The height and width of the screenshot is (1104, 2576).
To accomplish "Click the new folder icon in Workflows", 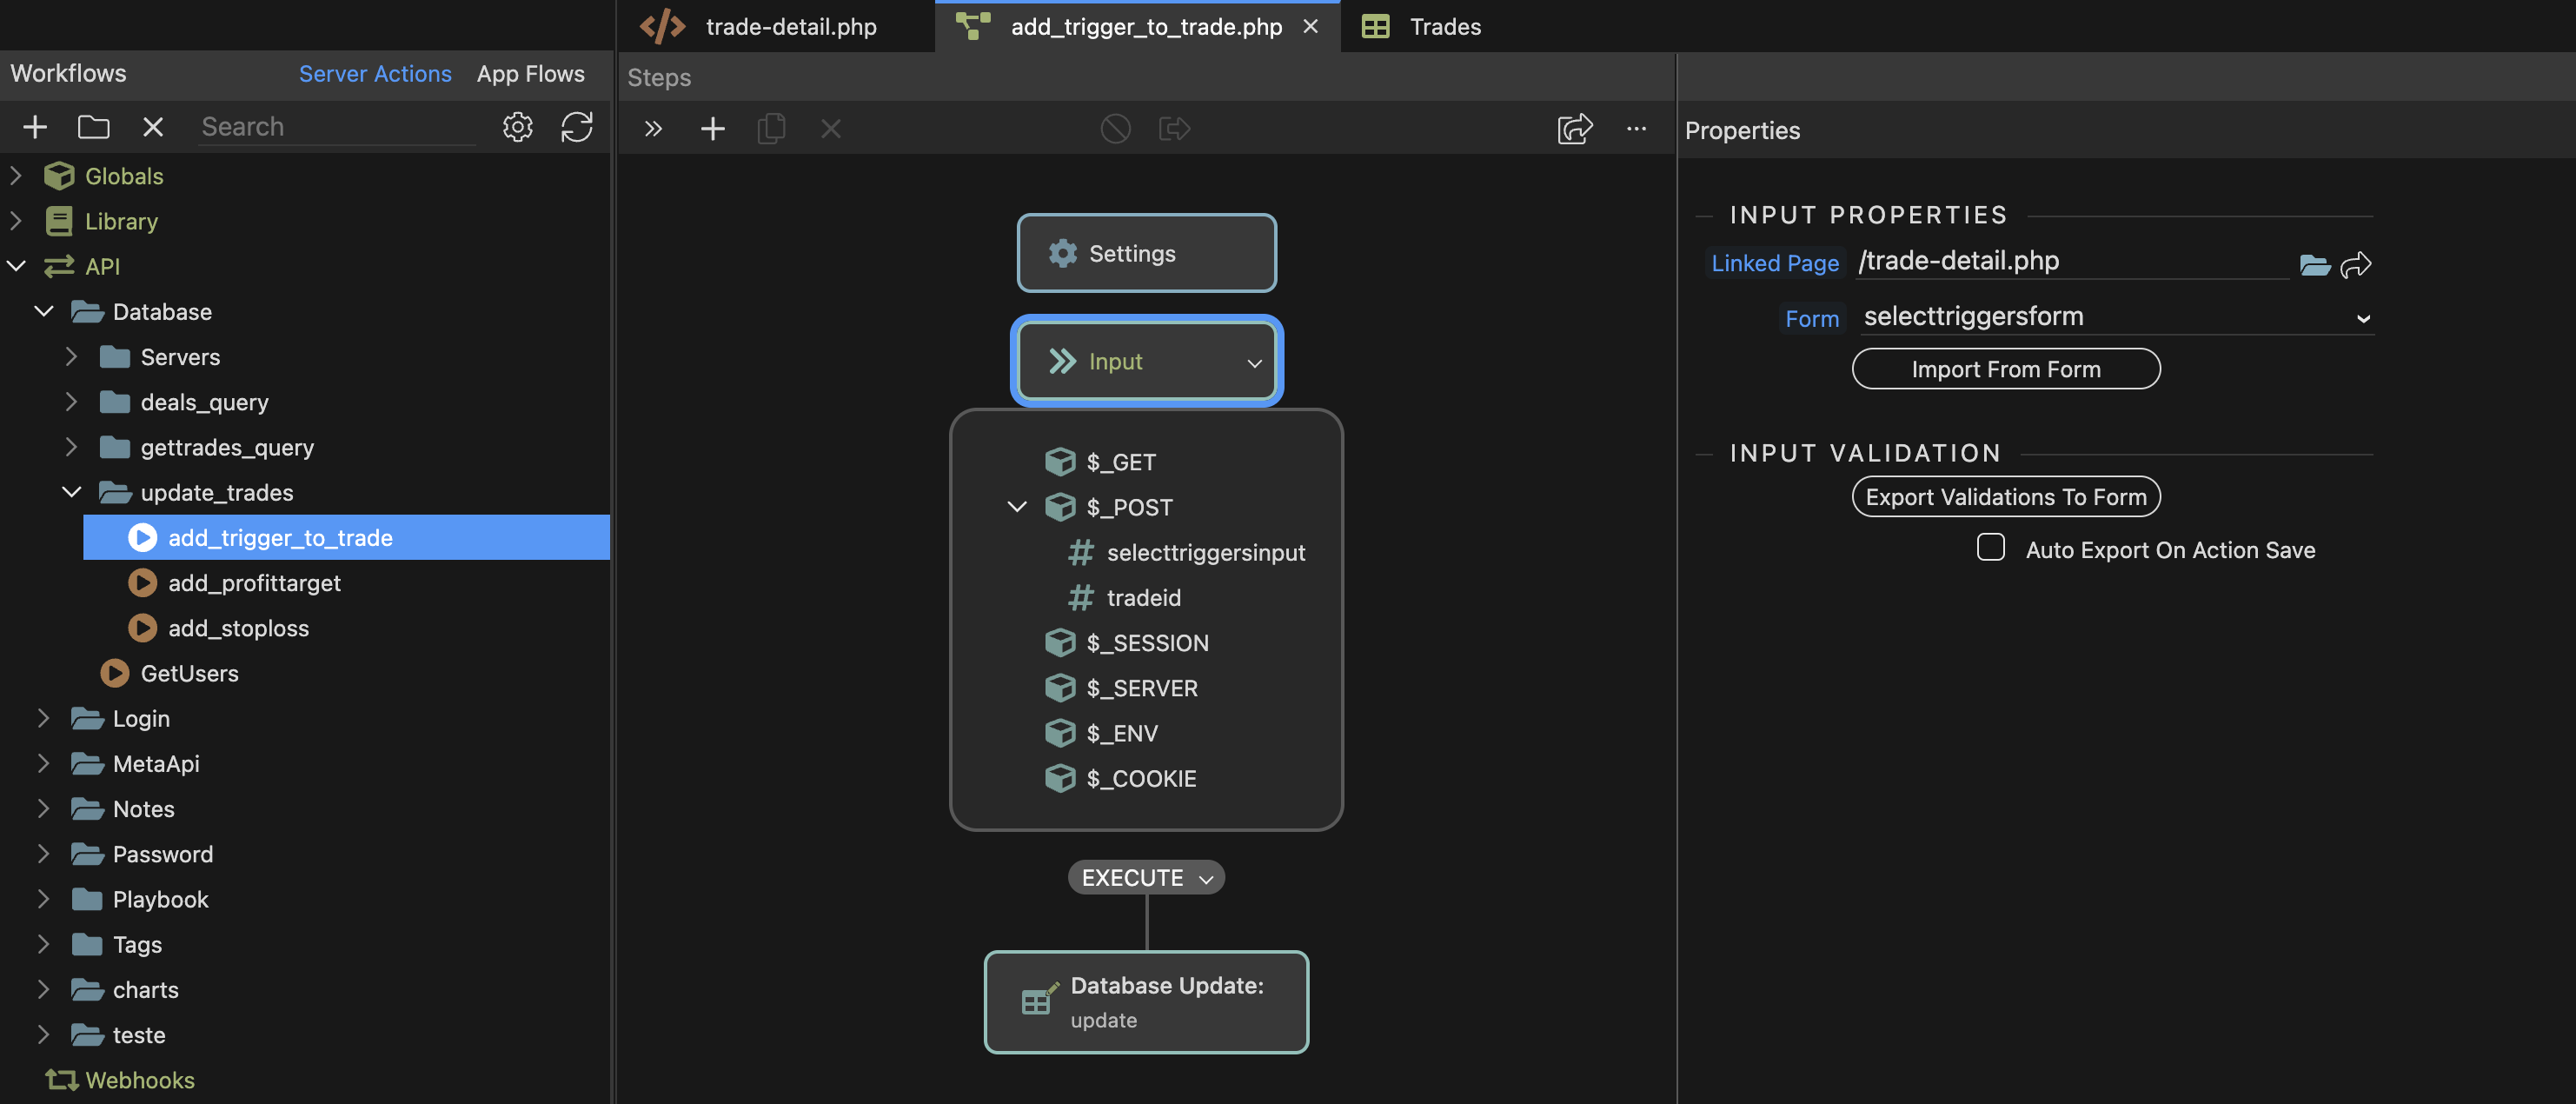I will click(x=93, y=127).
